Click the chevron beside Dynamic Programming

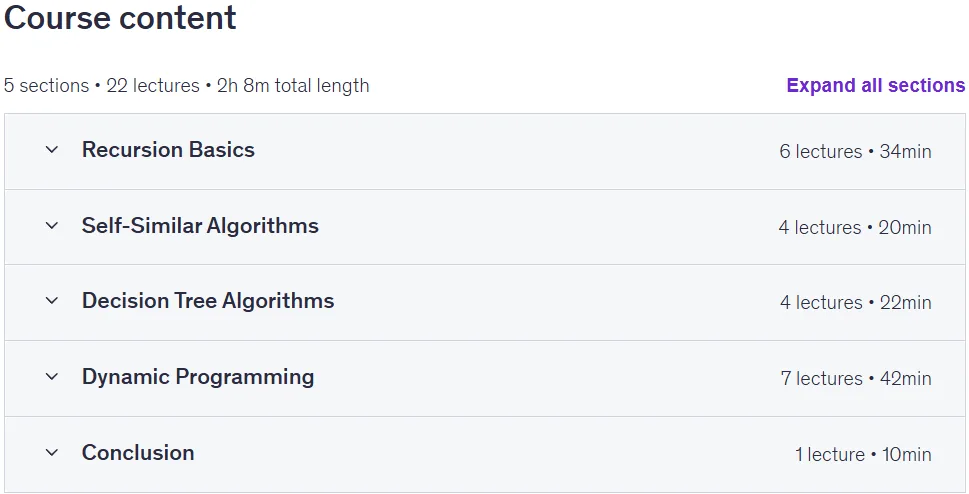click(x=52, y=377)
